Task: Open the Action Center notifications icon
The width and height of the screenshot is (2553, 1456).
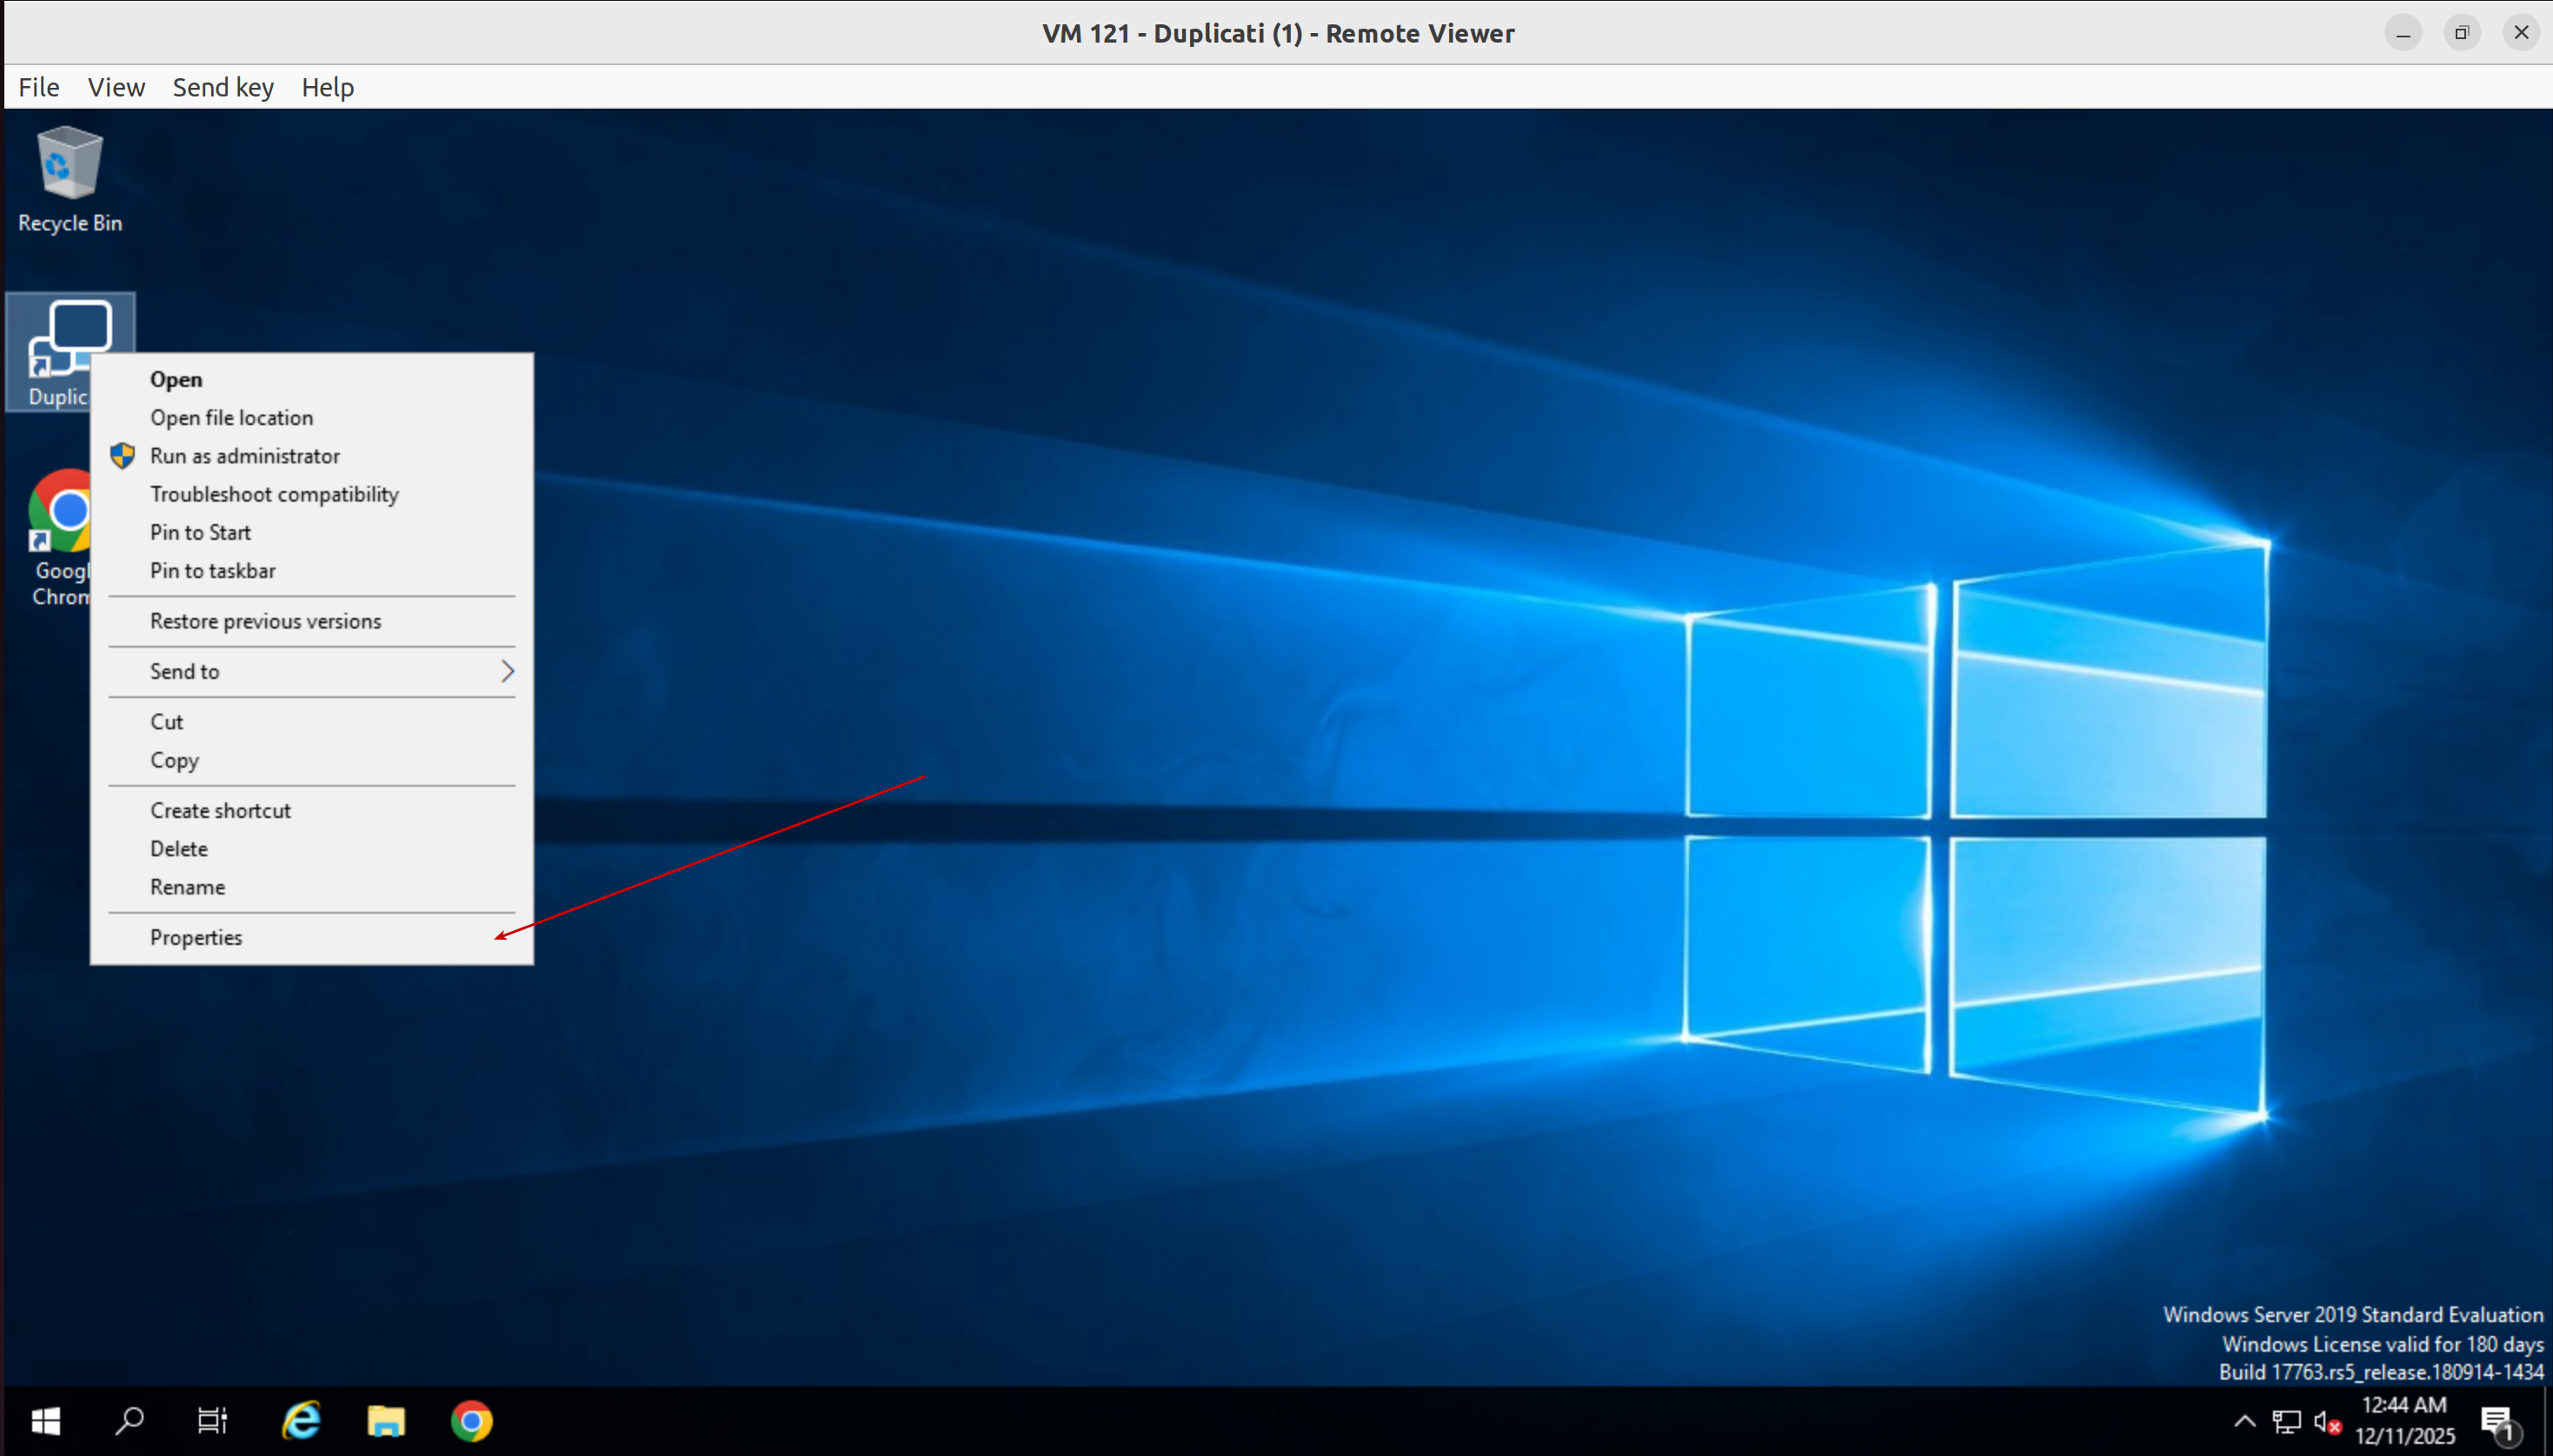Action: pyautogui.click(x=2496, y=1422)
